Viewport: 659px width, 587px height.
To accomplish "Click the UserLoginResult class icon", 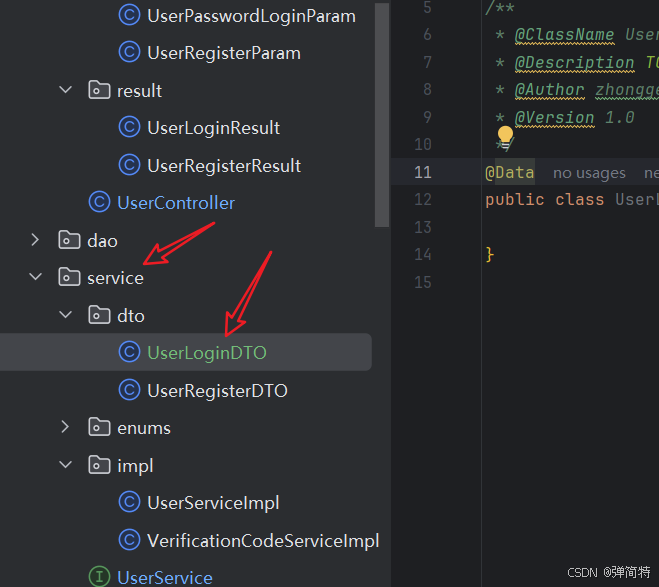I will 129,127.
